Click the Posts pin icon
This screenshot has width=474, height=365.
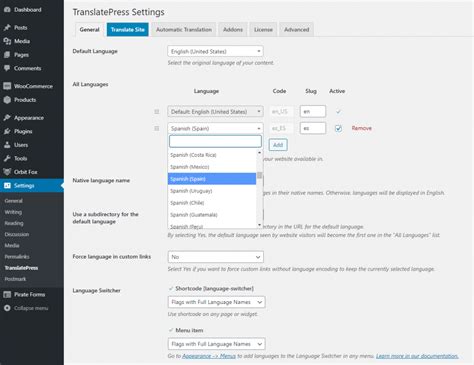[7, 27]
